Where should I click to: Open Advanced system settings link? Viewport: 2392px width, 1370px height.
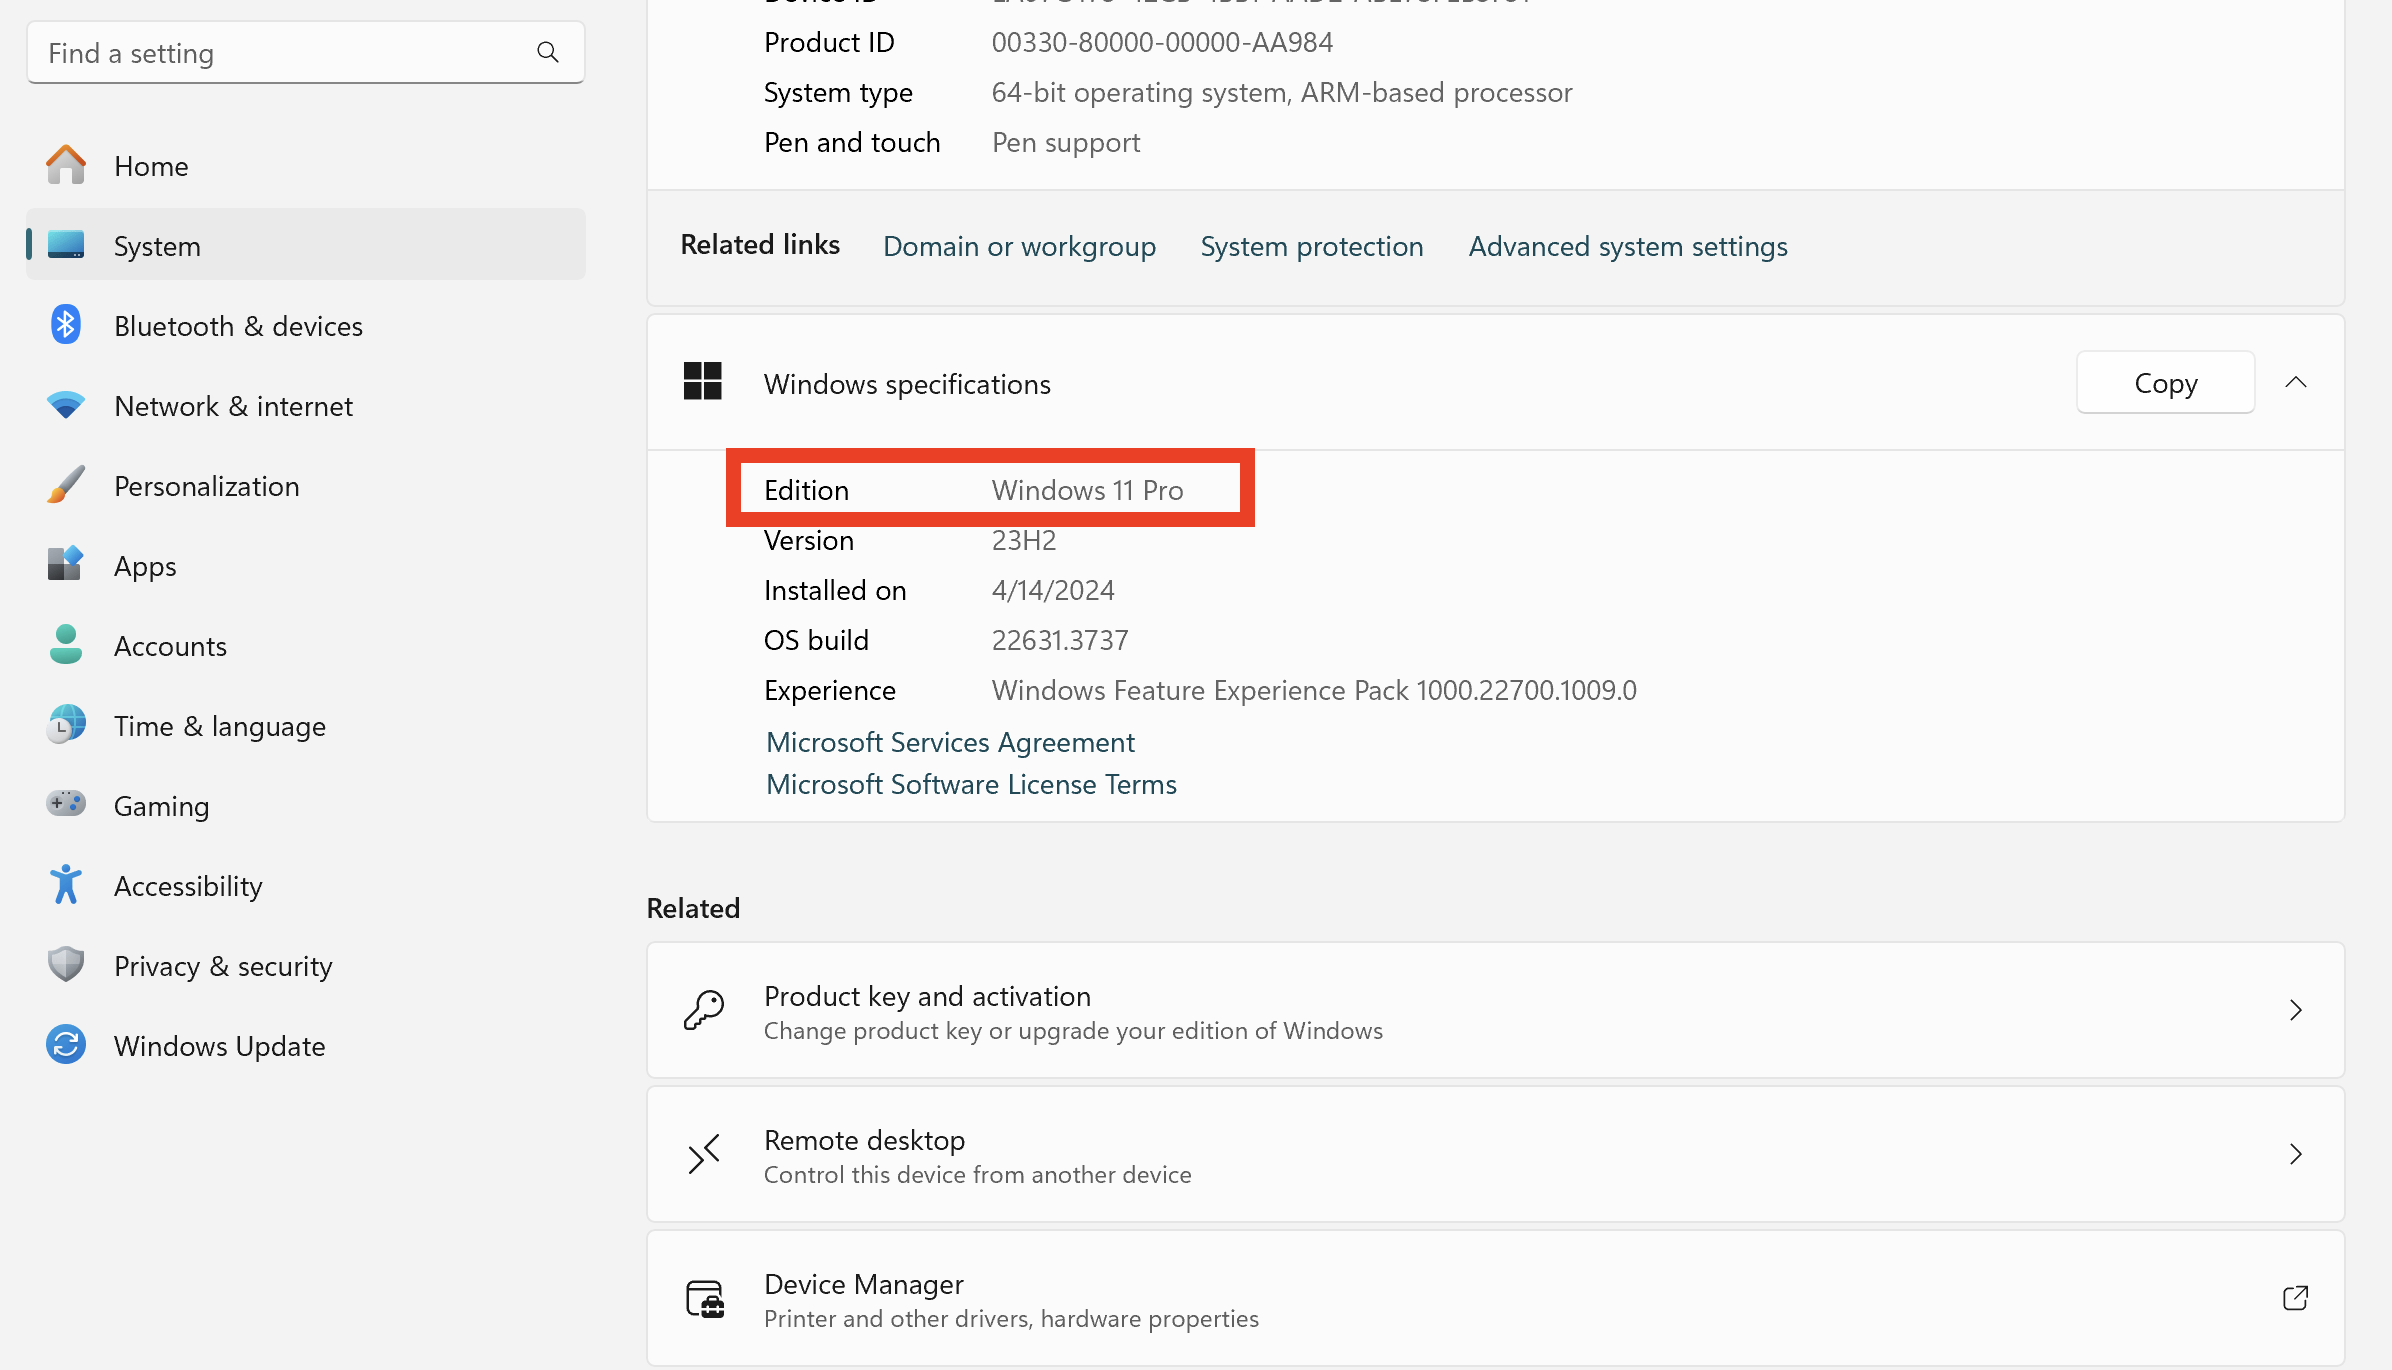click(1627, 246)
